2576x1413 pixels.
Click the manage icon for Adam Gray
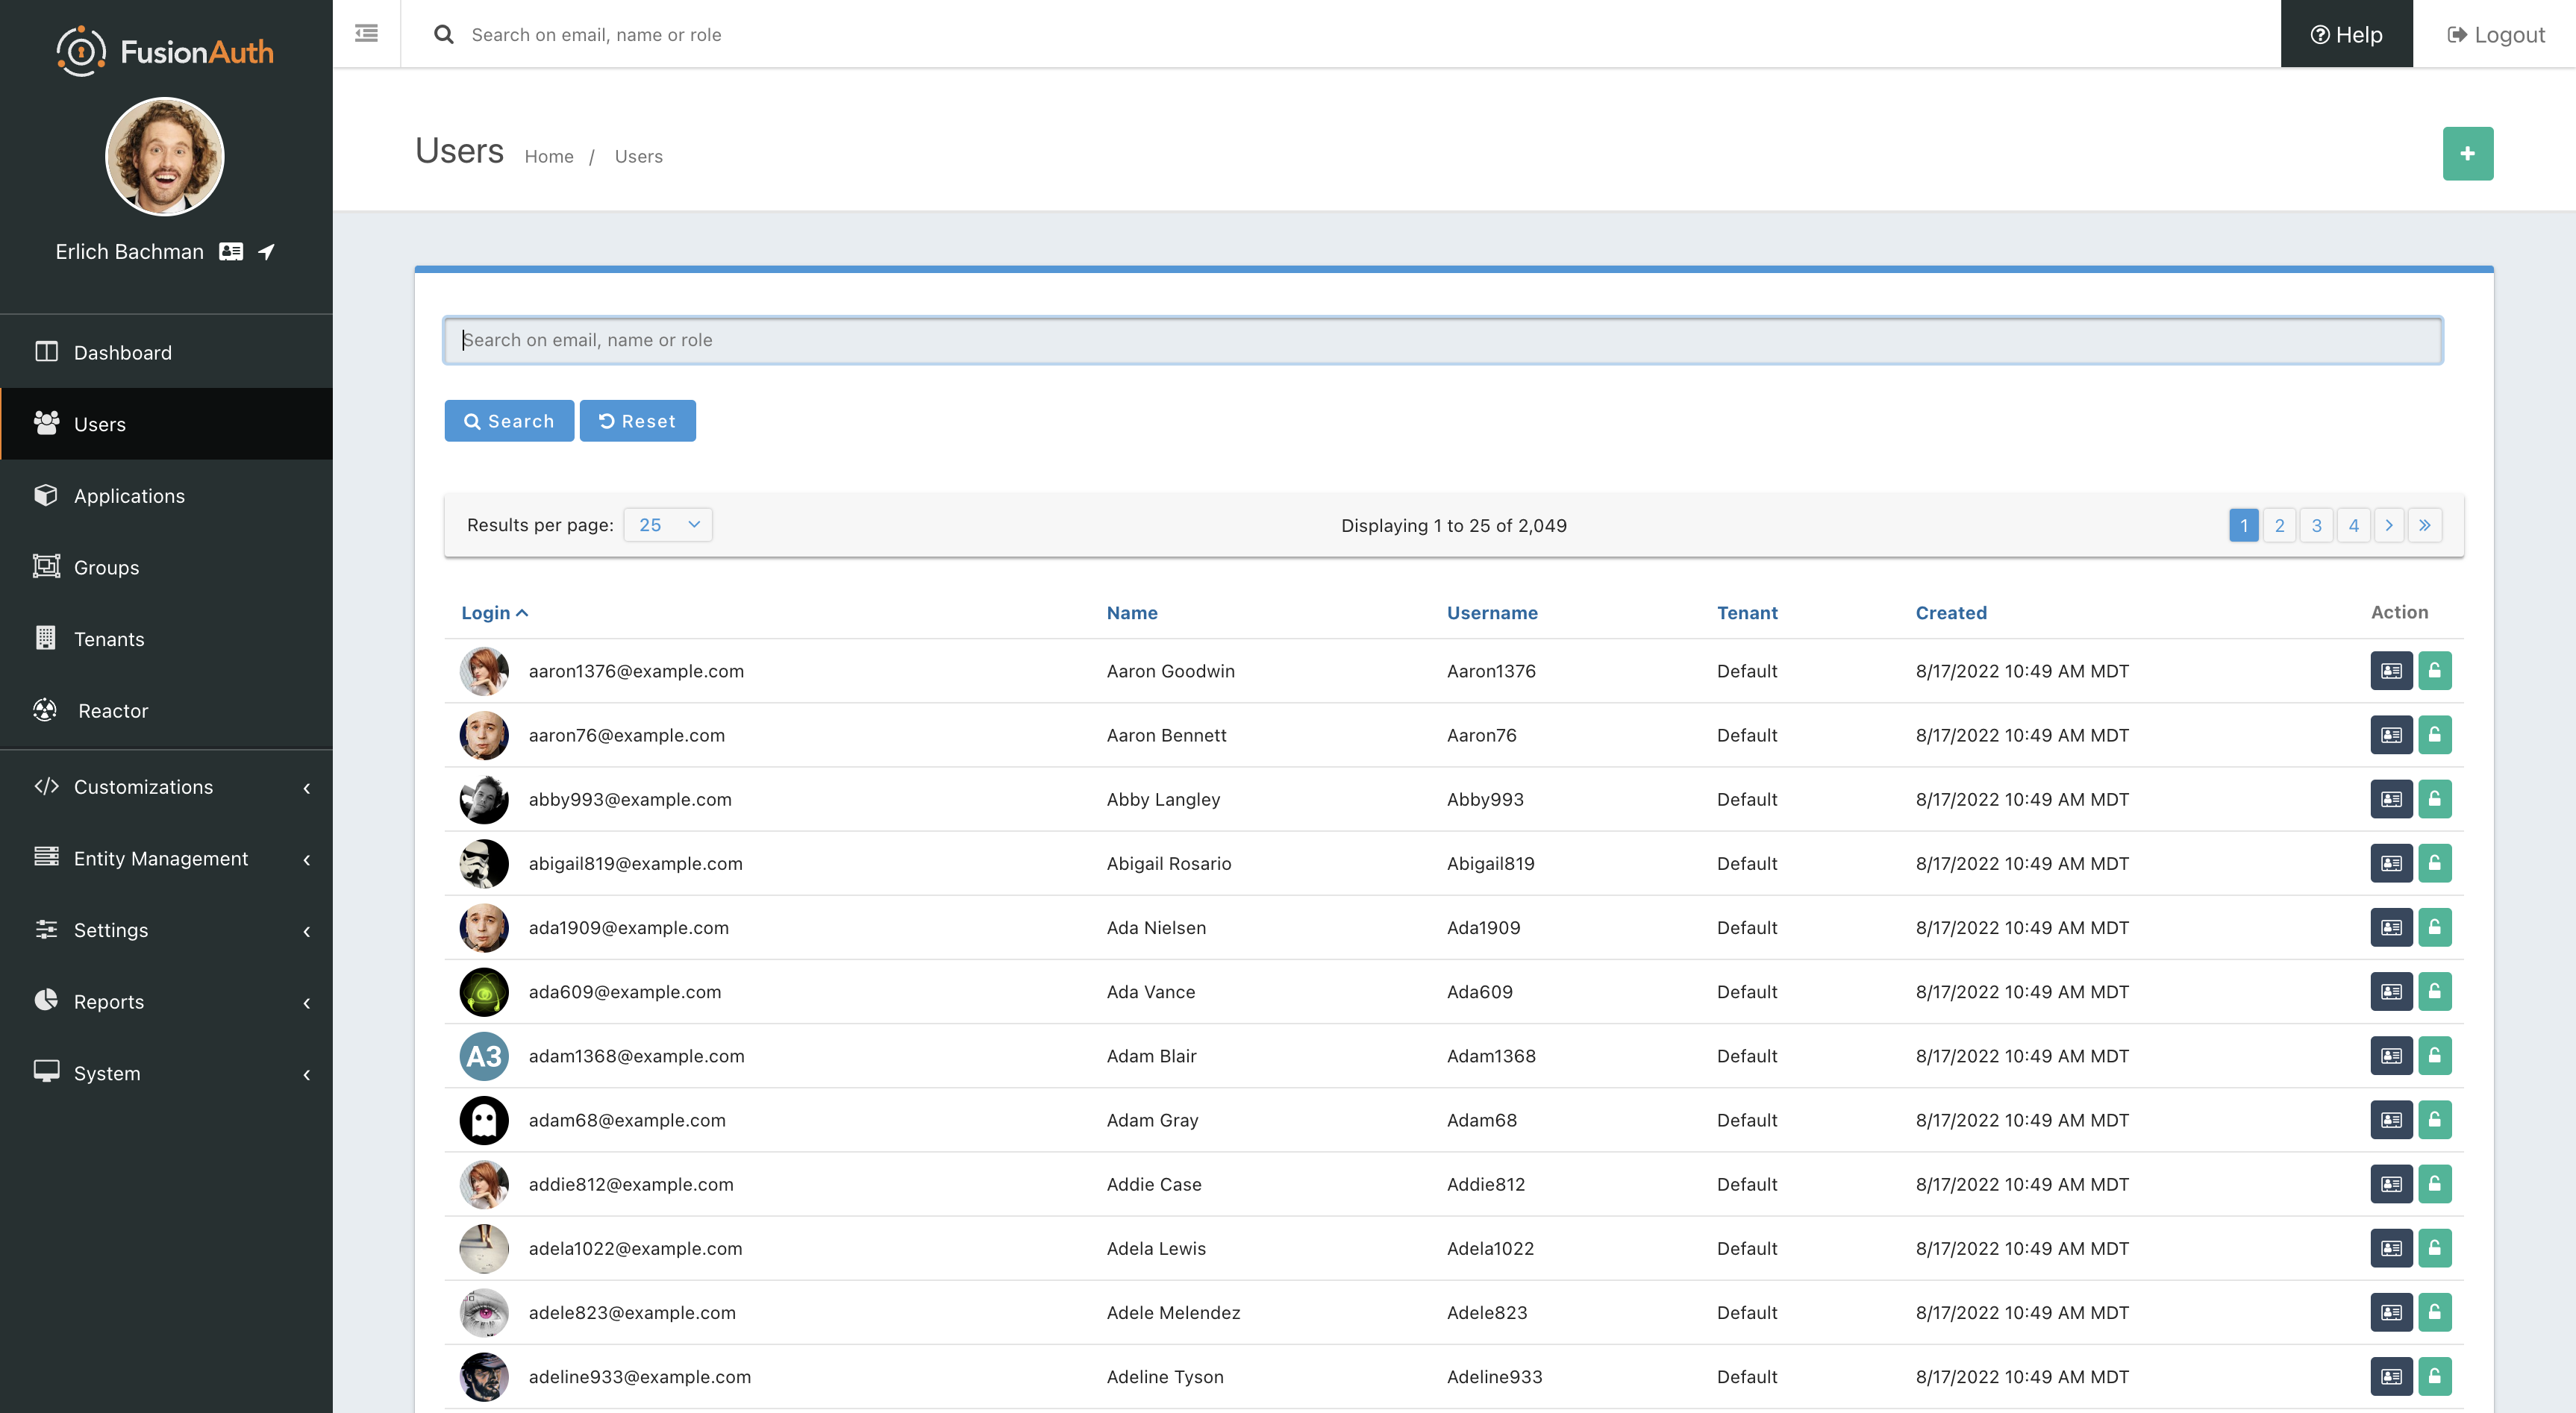2391,1120
